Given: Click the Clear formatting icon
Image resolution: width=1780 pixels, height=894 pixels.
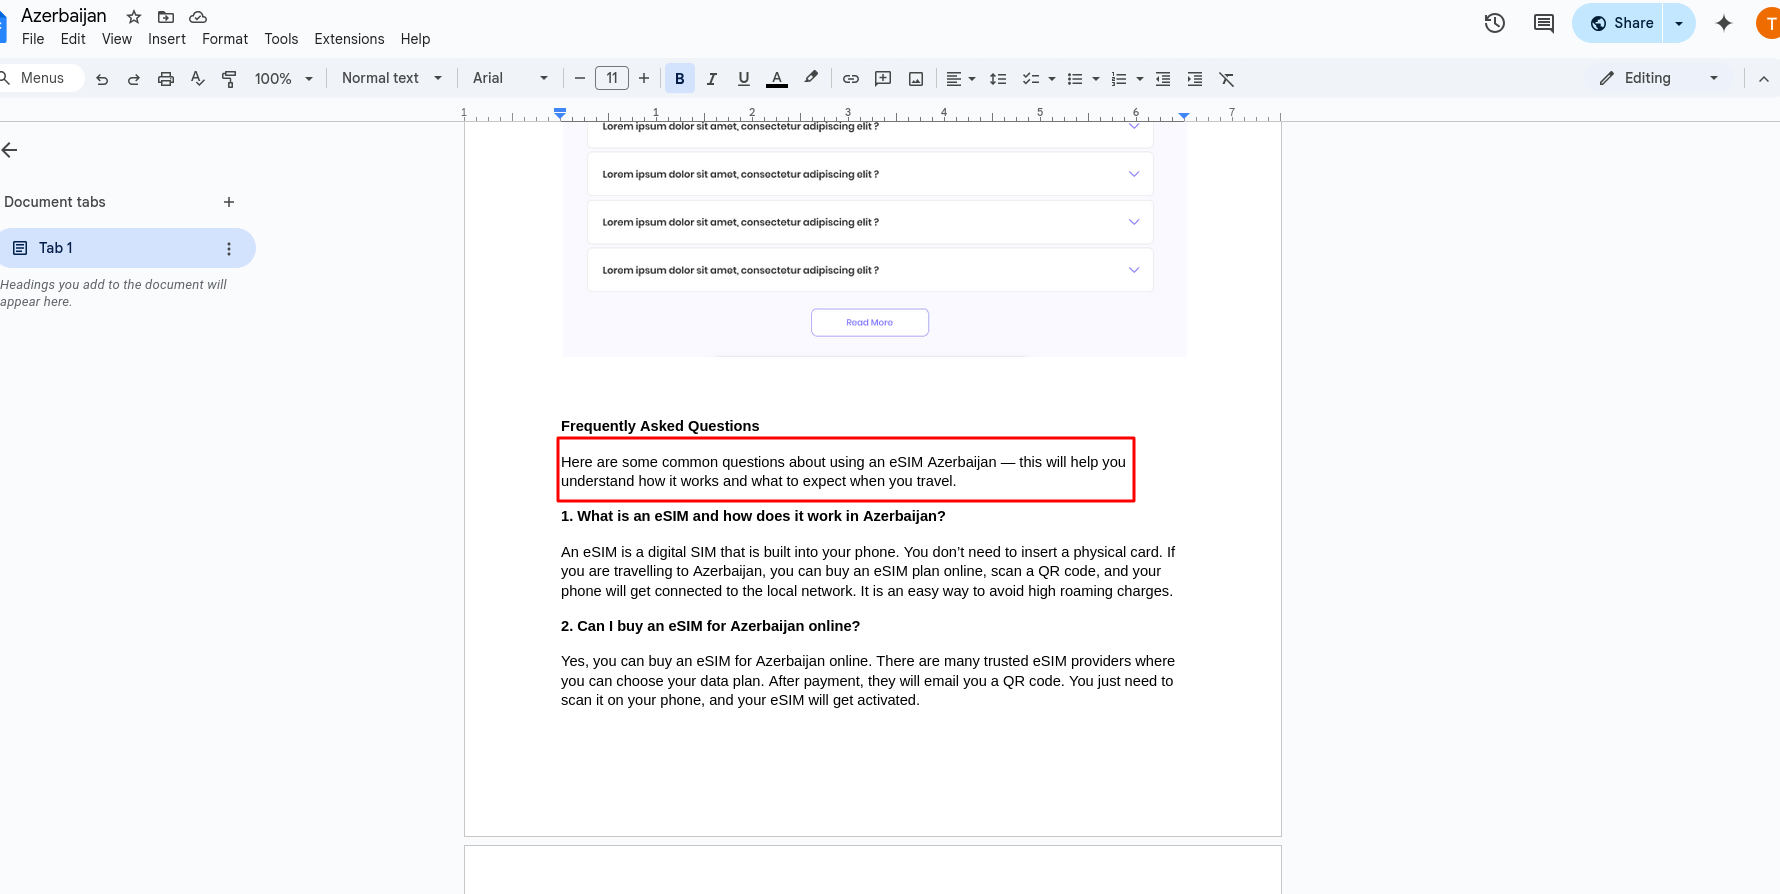Looking at the screenshot, I should click(x=1227, y=79).
